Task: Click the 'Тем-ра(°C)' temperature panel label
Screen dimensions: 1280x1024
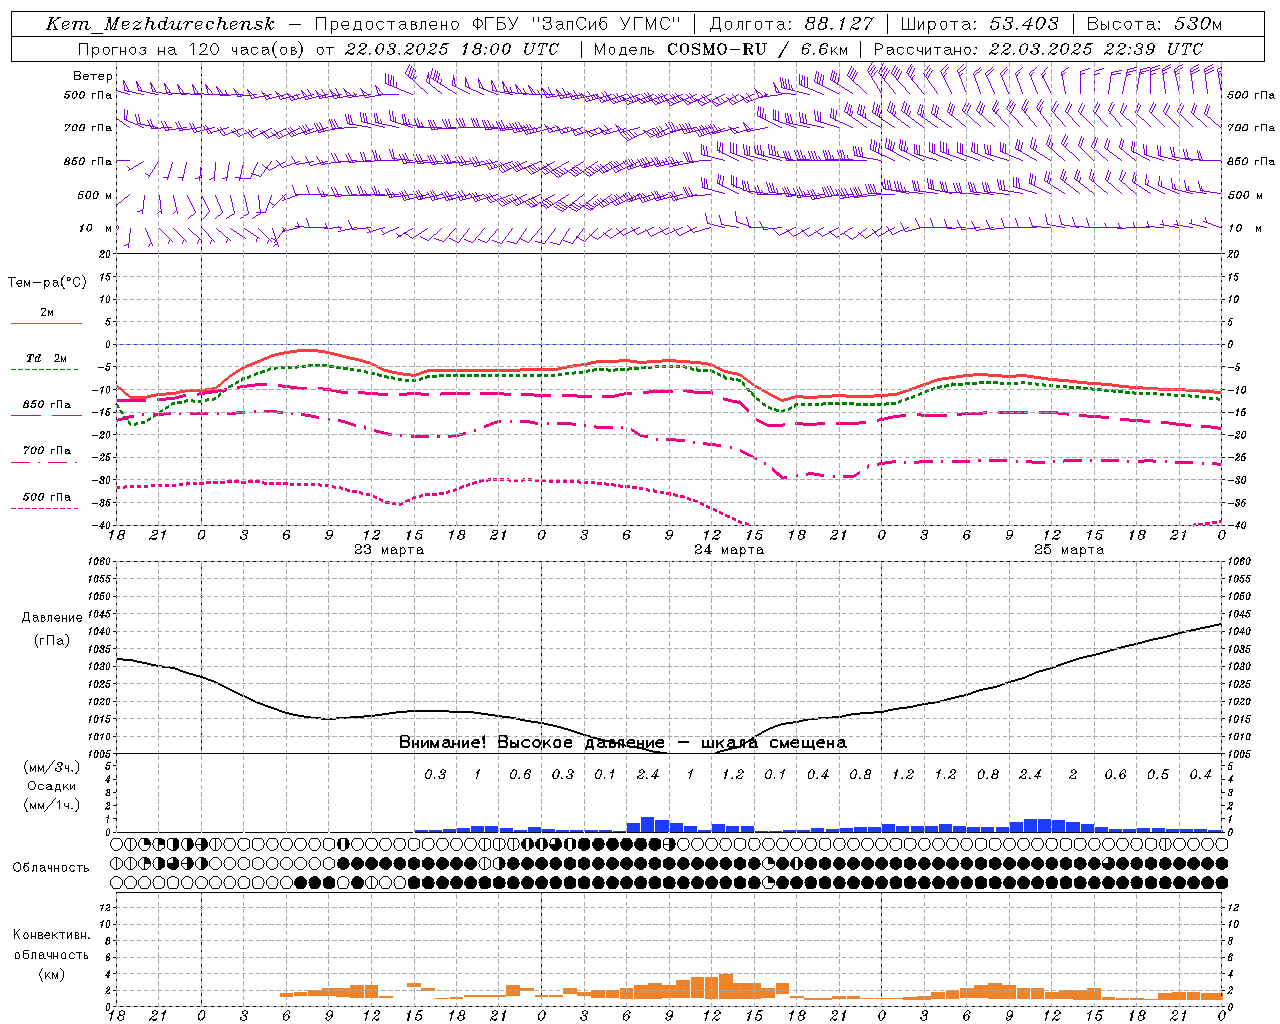Action: 47,283
